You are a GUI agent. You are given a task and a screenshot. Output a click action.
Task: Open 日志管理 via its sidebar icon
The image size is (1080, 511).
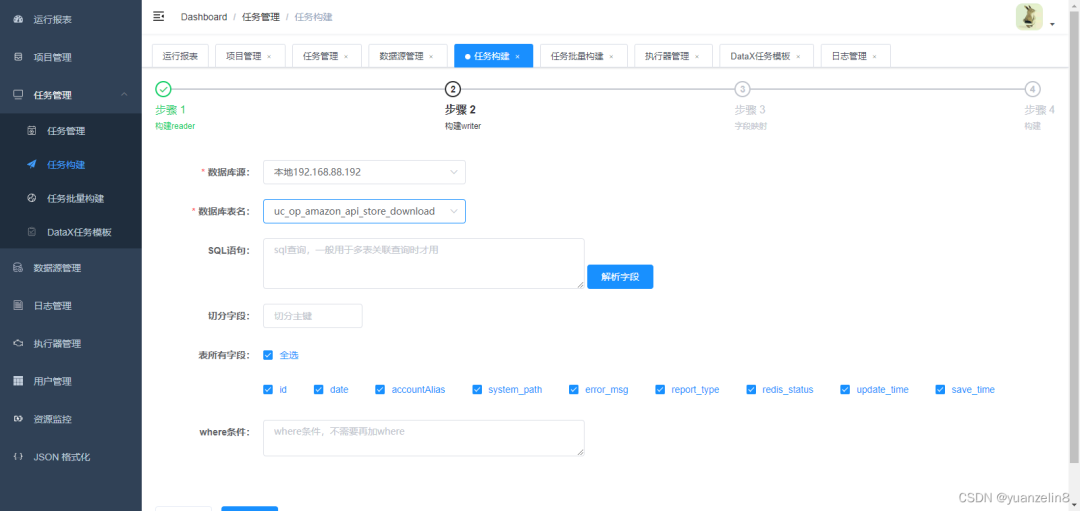coord(18,306)
